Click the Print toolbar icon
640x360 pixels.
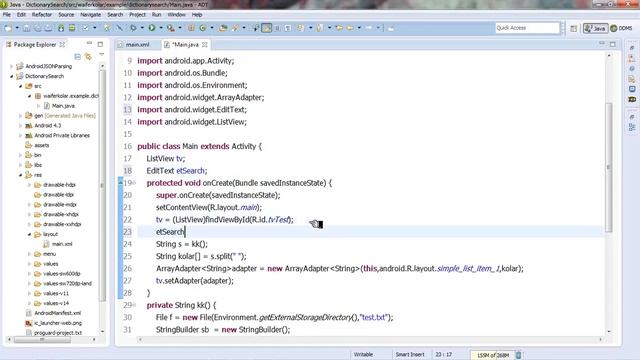[x=48, y=28]
